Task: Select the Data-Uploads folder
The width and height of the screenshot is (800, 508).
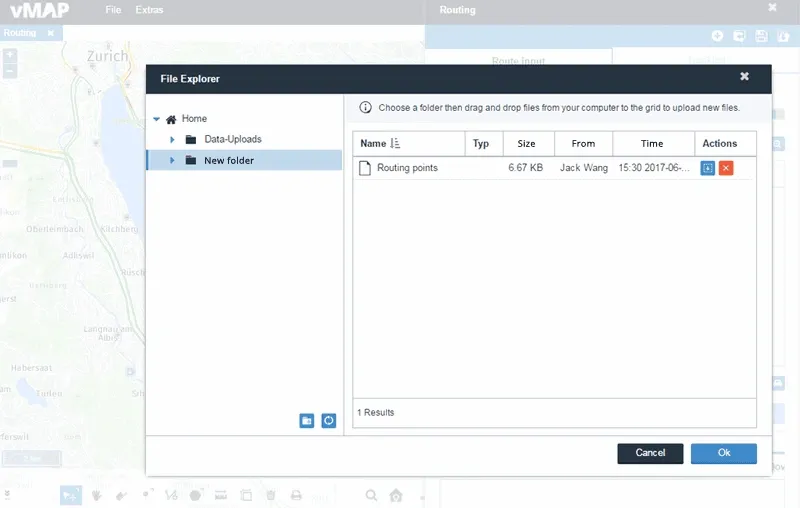Action: click(x=233, y=139)
